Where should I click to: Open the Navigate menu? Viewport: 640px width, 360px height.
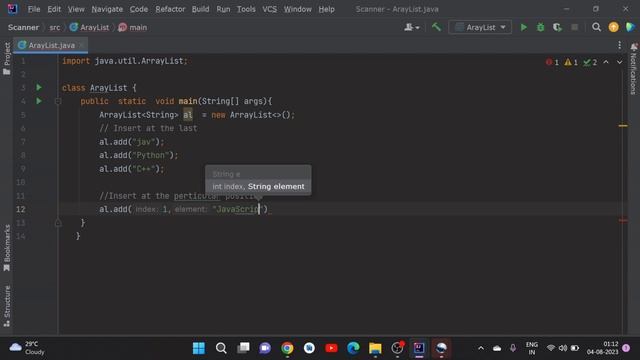pos(107,9)
